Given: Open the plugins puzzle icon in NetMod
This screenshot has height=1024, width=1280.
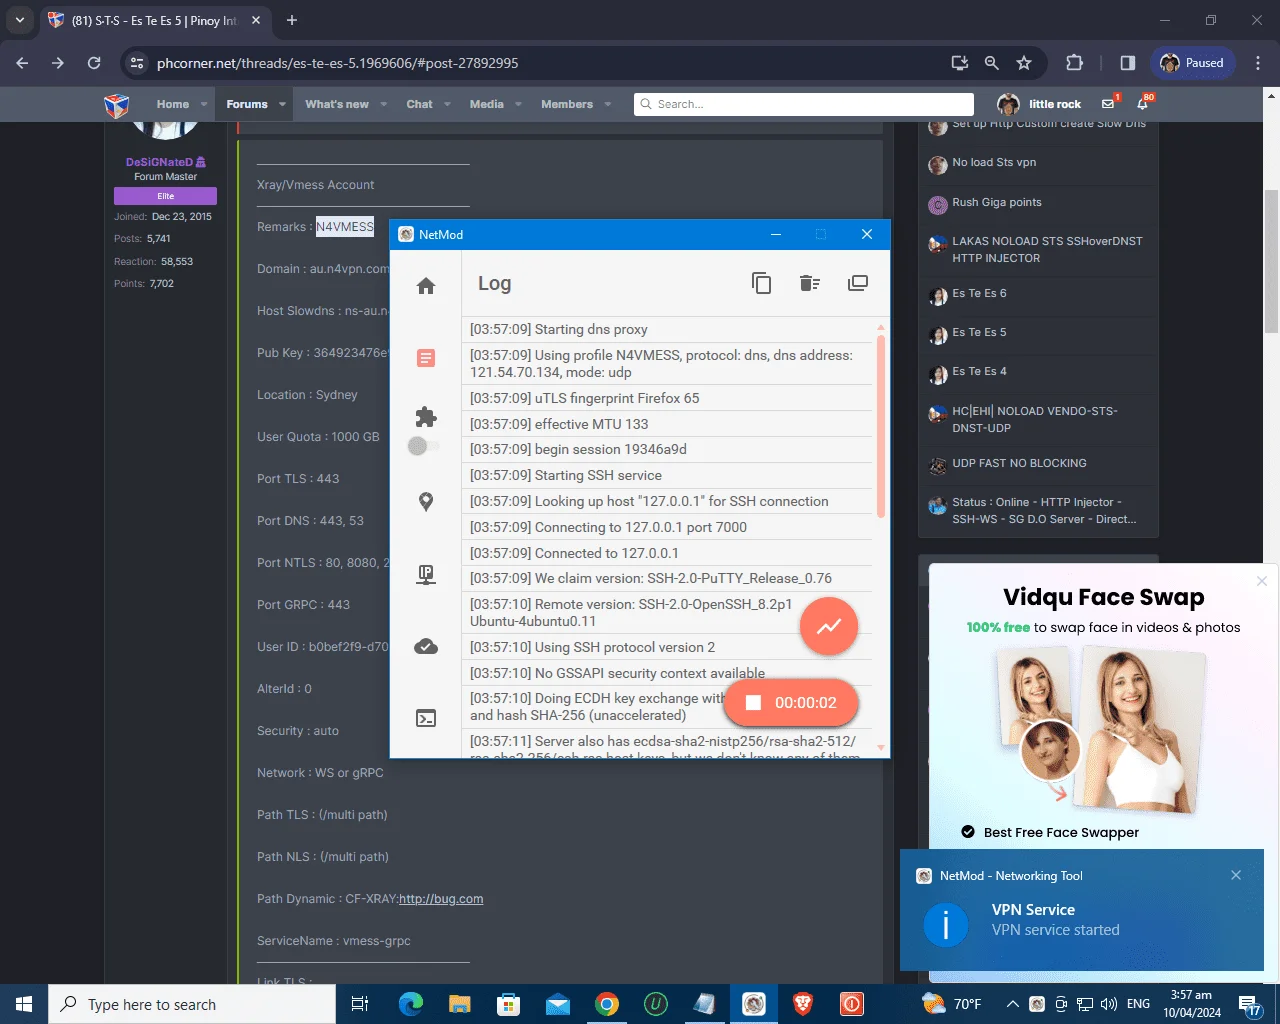Looking at the screenshot, I should 426,417.
